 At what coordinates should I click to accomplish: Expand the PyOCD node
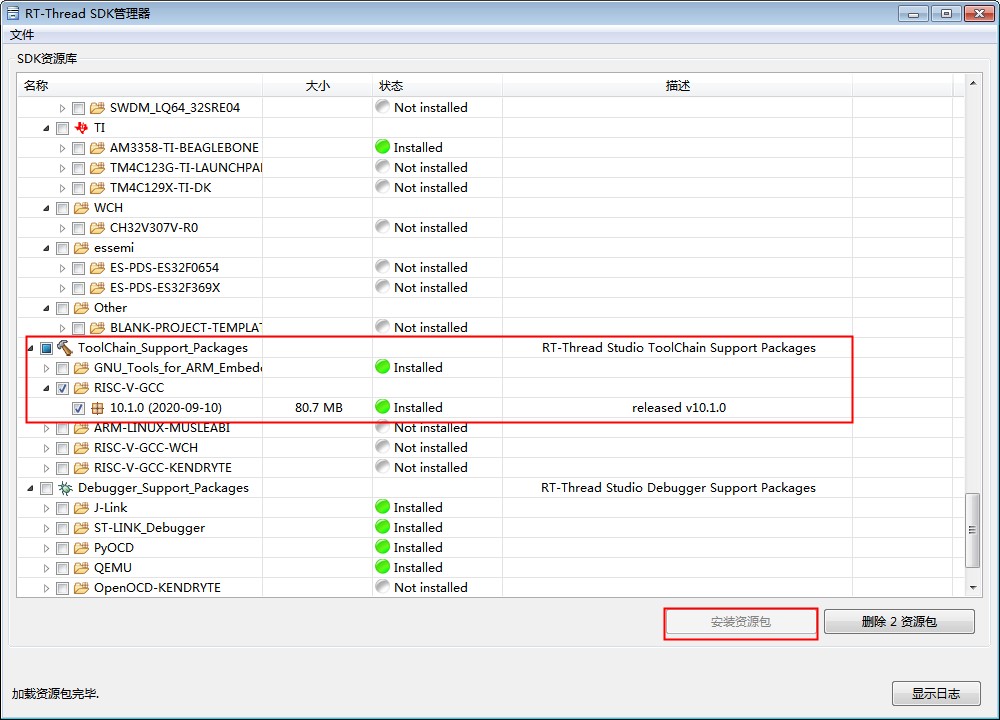point(46,548)
